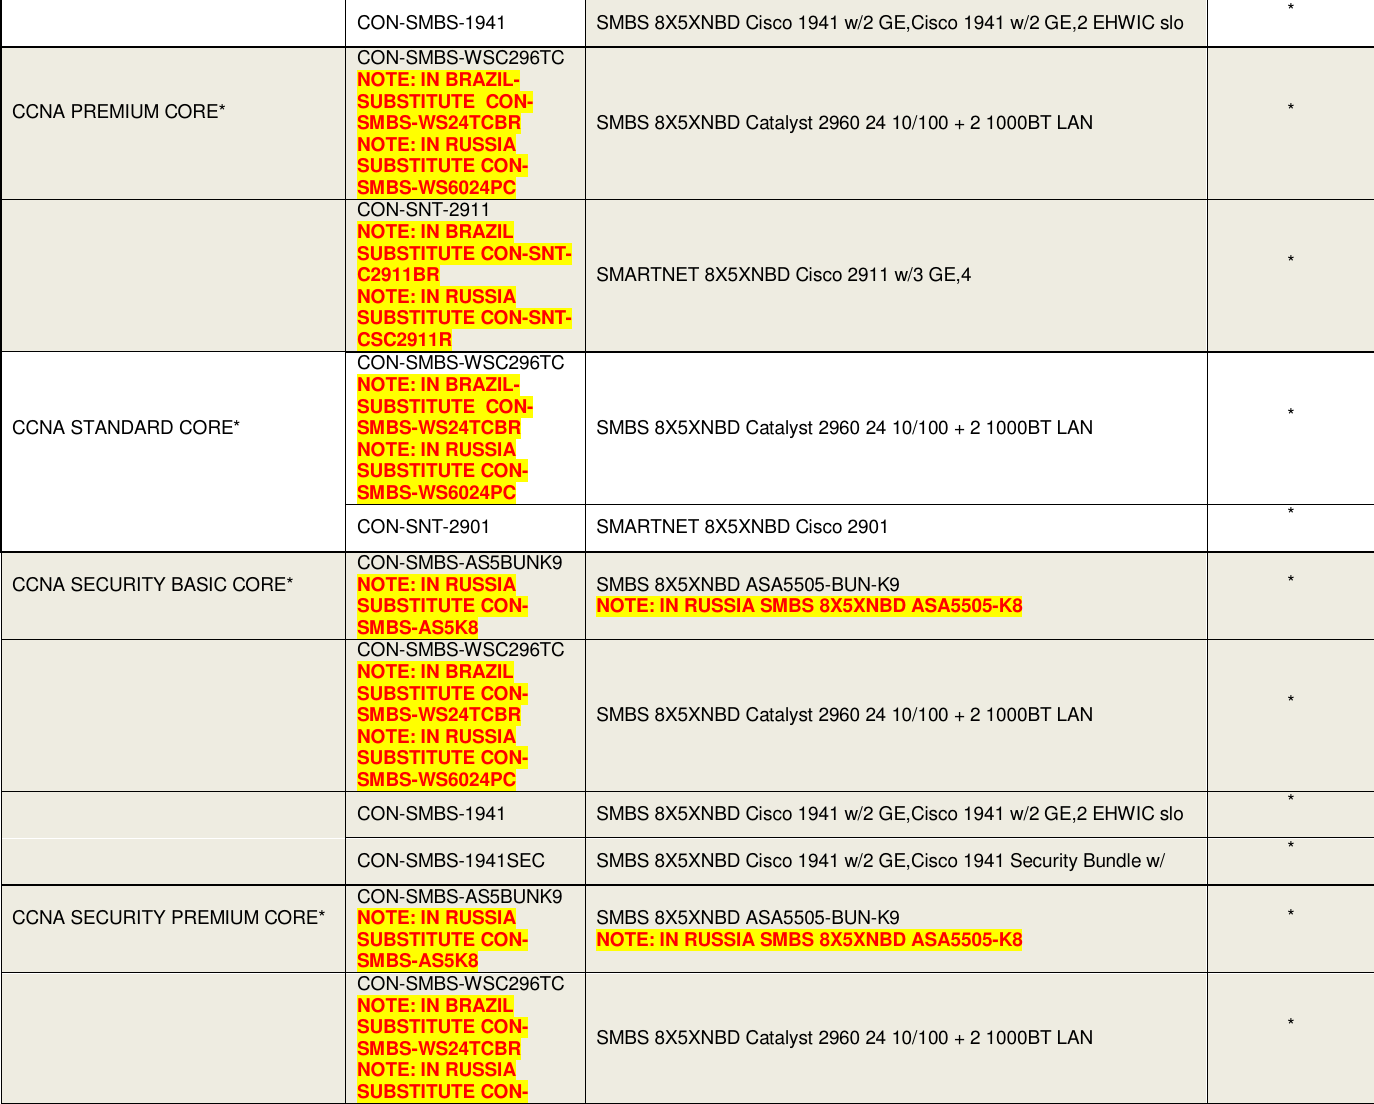Select the CCNA PREMIUM CORE* row label
1374x1104 pixels.
point(118,112)
